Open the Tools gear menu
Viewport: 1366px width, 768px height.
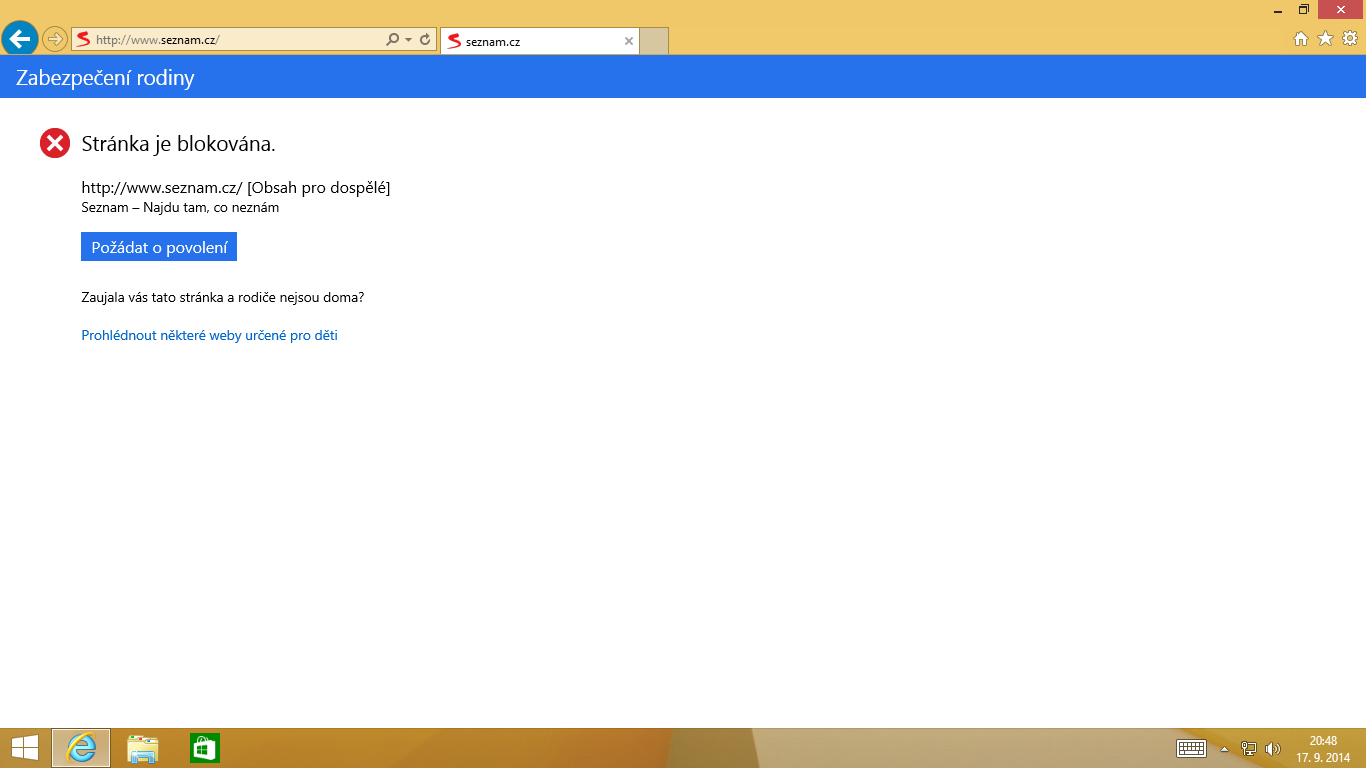pos(1349,39)
